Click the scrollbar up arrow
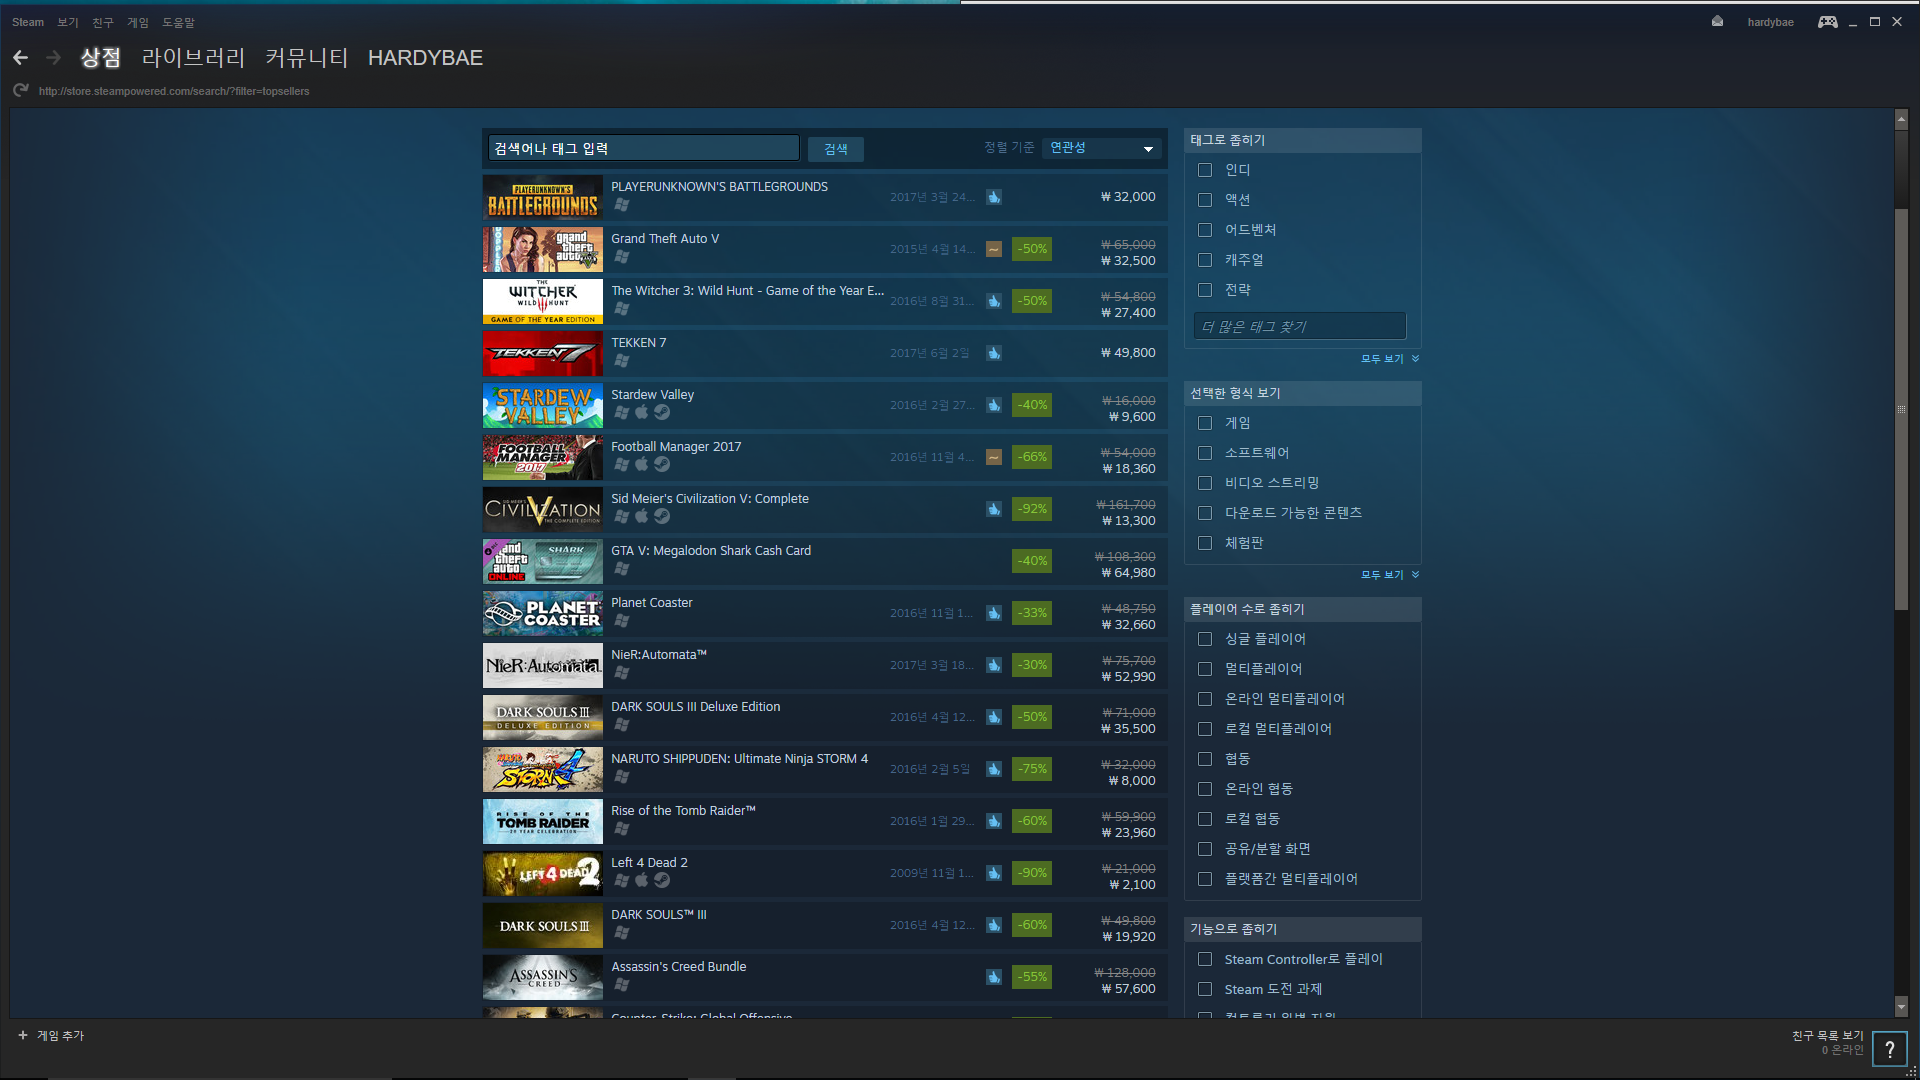Image resolution: width=1920 pixels, height=1080 pixels. (x=1901, y=119)
